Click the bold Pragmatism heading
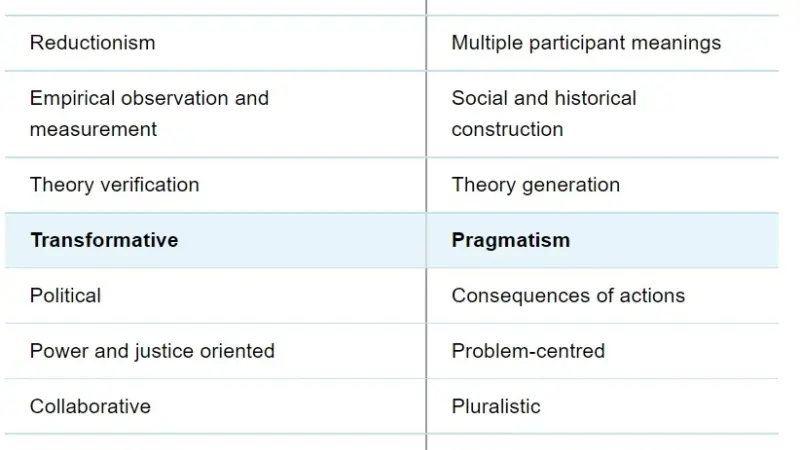 point(510,240)
